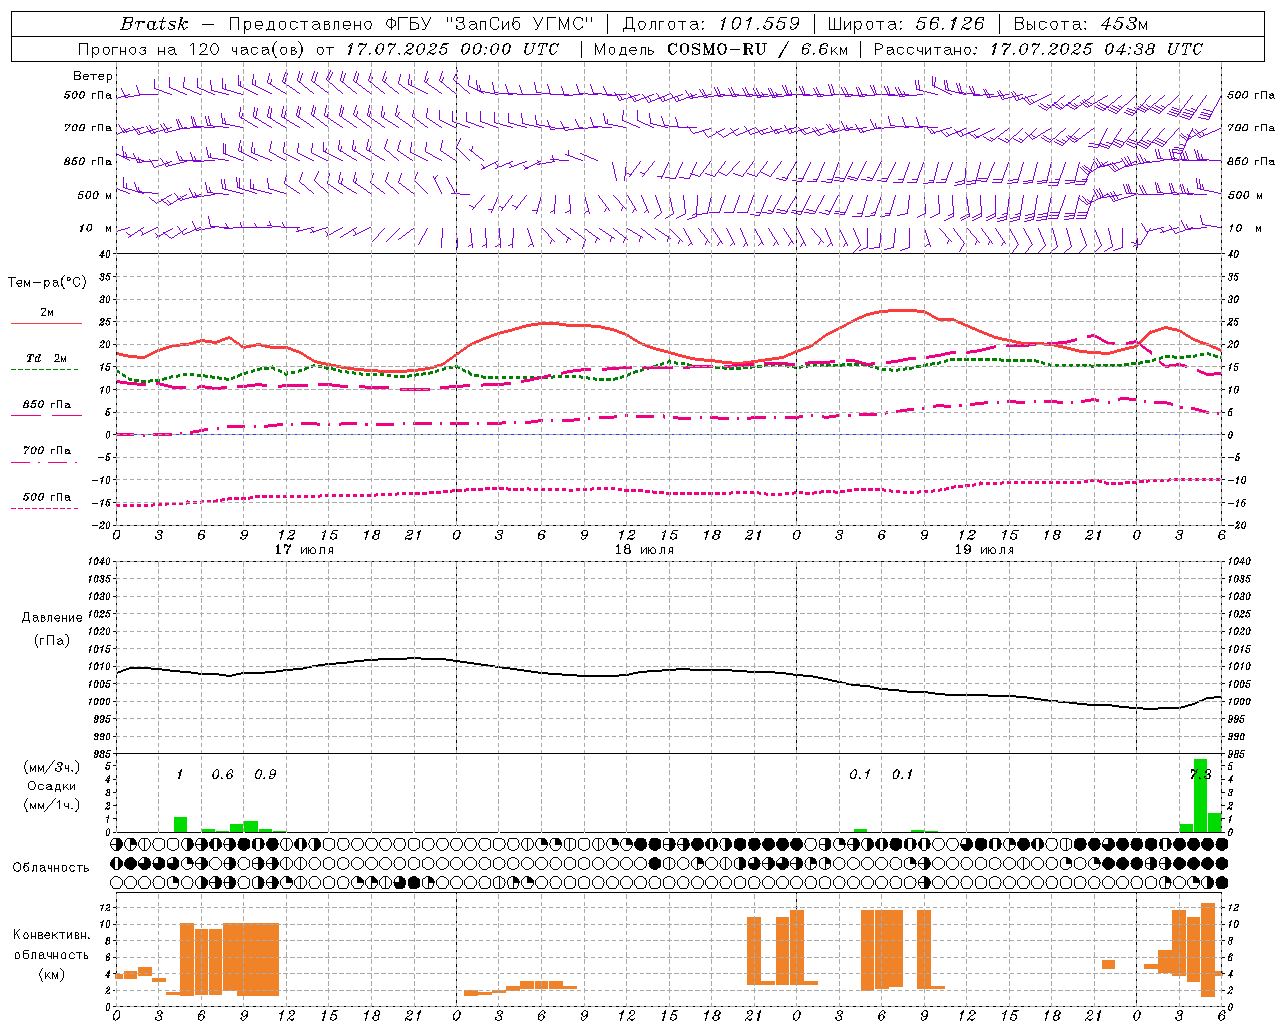
Task: Click the 'Конвективн.' convective cloud label
Action: pos(52,935)
